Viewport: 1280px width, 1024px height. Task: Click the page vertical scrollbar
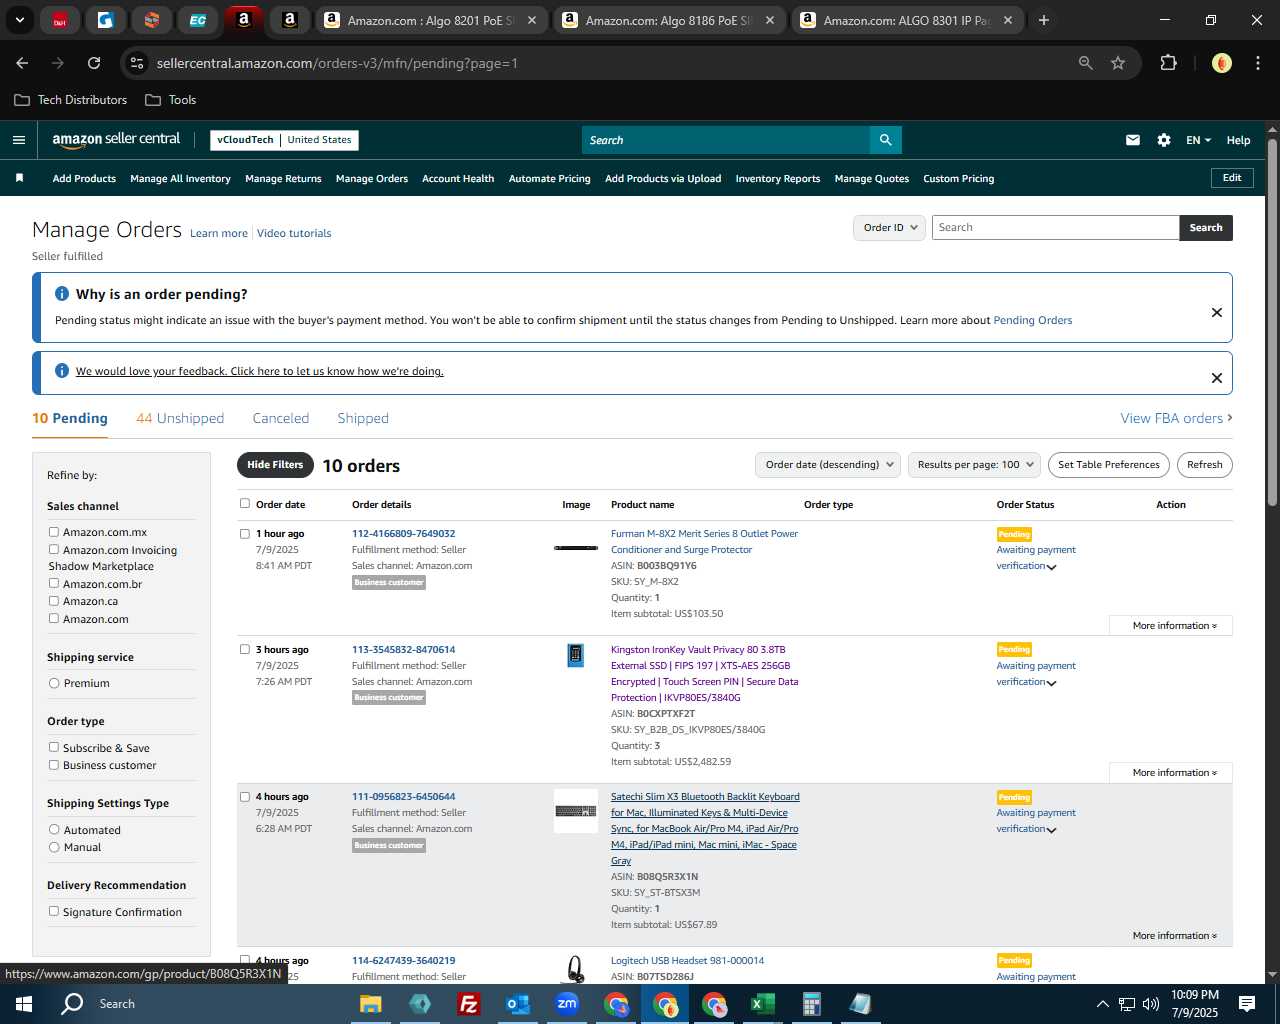click(1272, 320)
